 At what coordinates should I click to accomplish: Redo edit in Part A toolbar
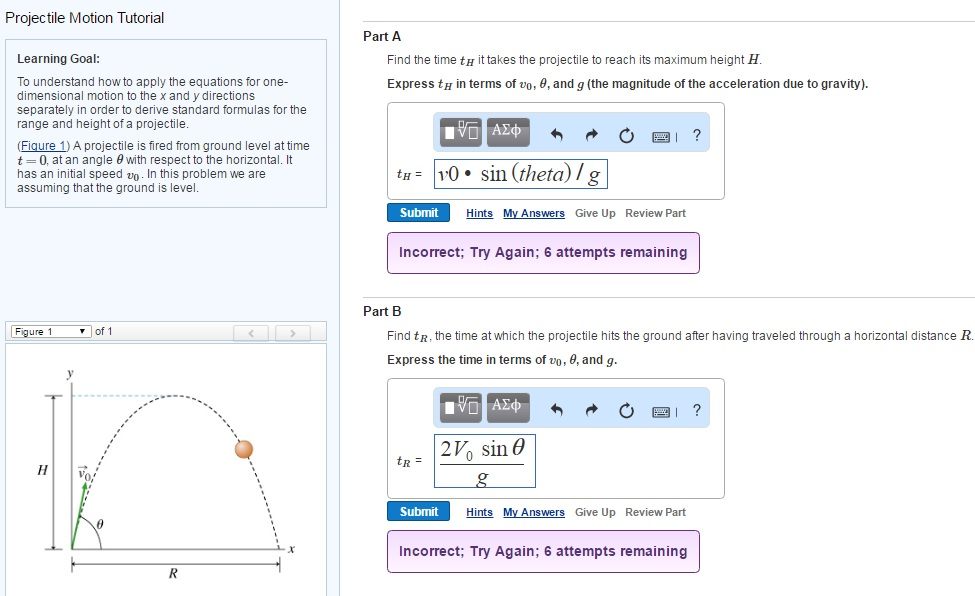tap(591, 134)
